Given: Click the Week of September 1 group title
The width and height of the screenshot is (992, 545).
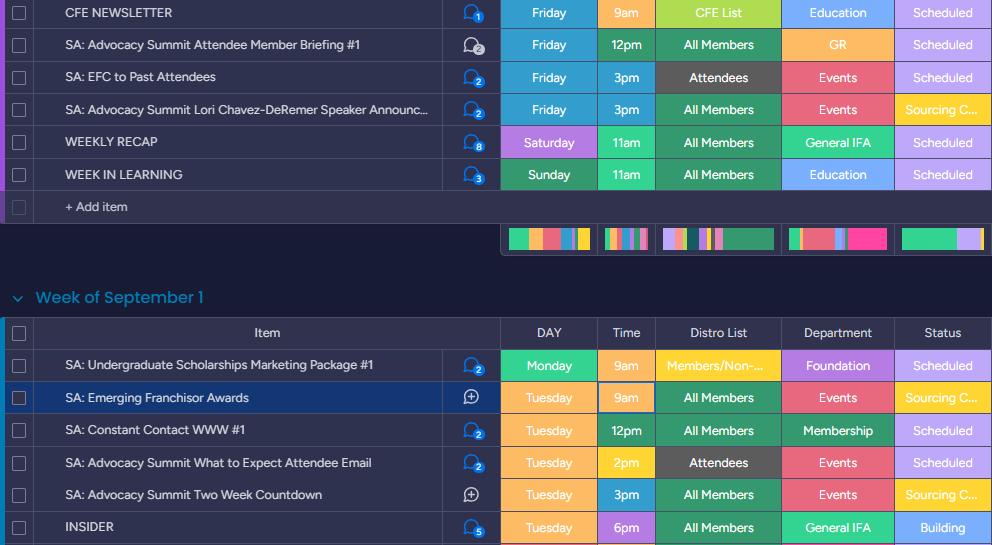Looking at the screenshot, I should [120, 298].
